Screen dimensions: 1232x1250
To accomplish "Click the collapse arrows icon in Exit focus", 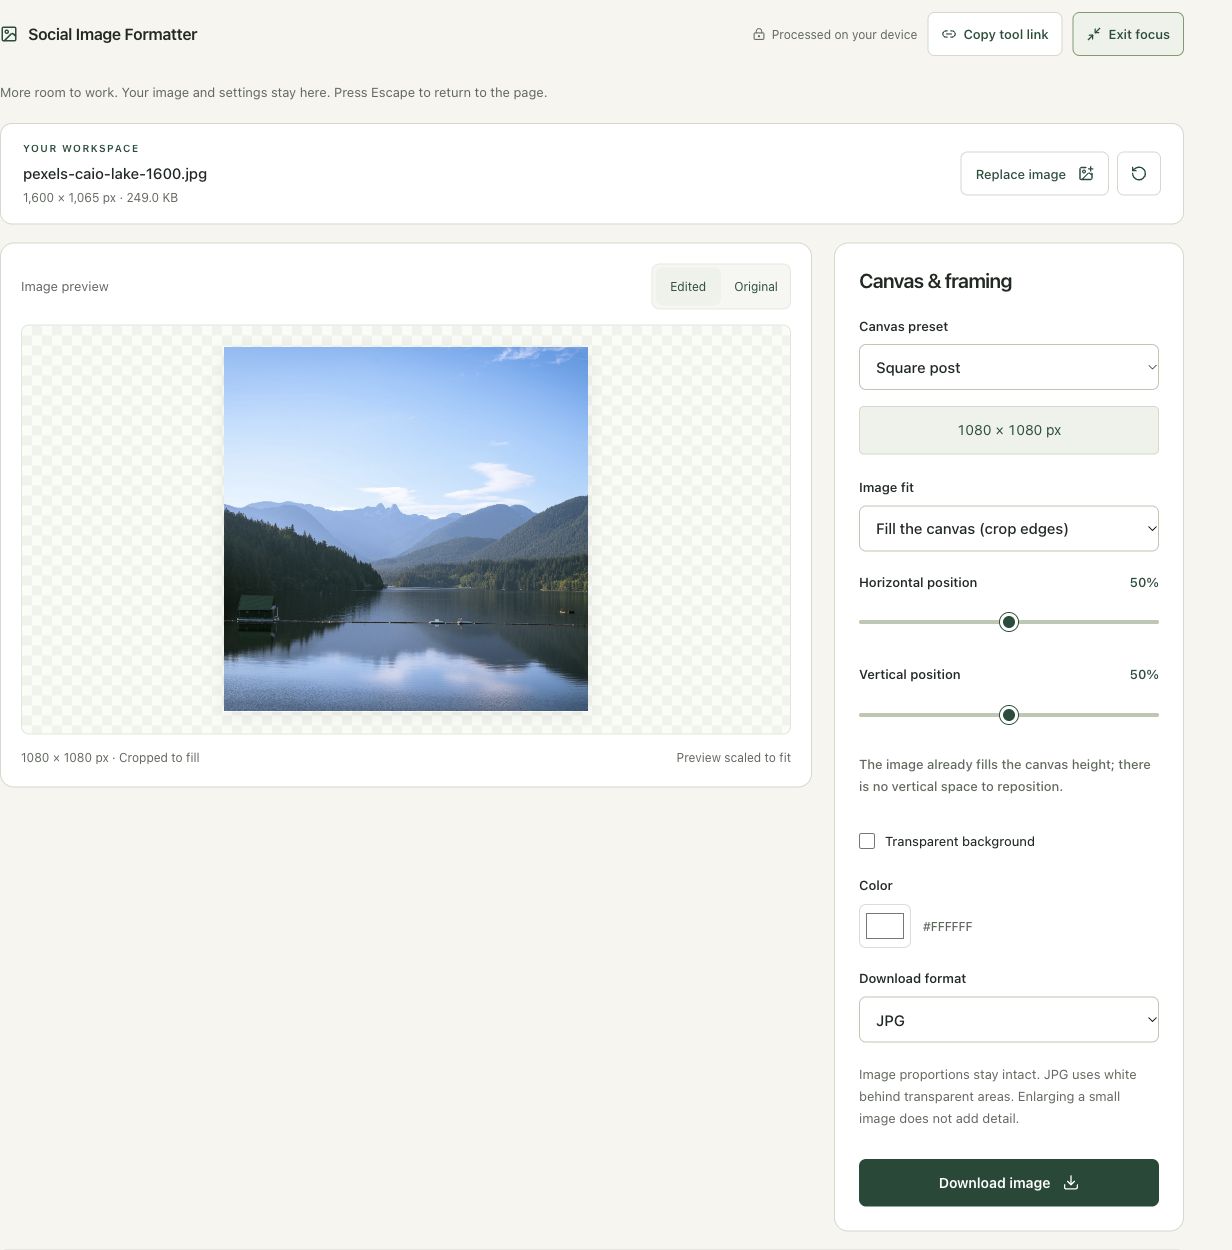I will (1094, 34).
